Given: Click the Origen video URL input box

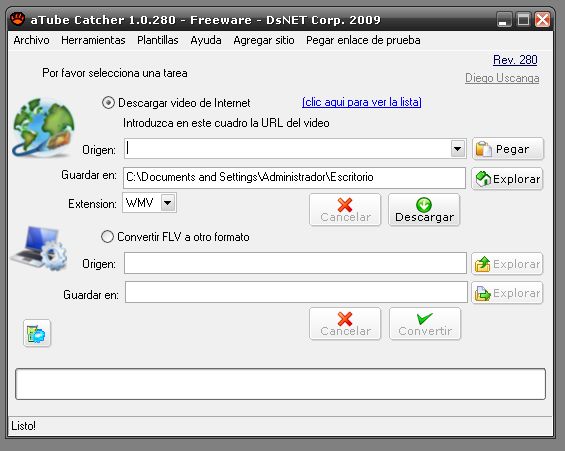Looking at the screenshot, I should coord(288,149).
